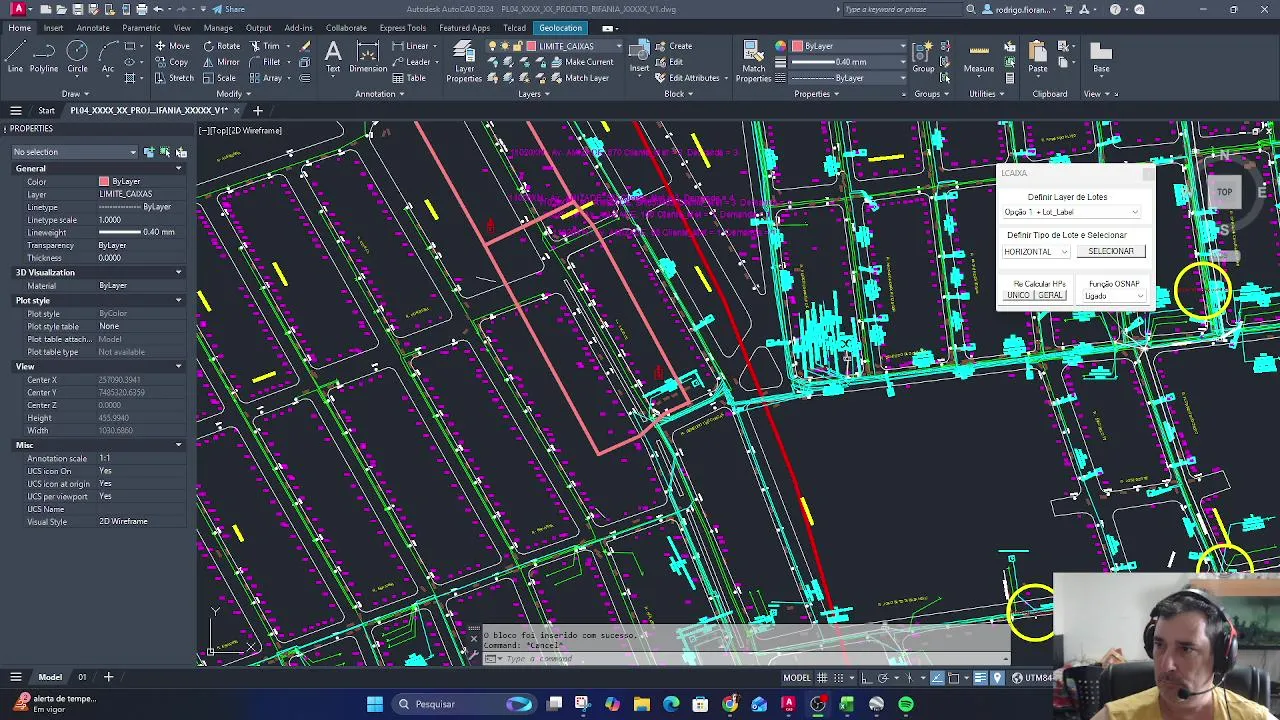Open the Windows Start menu

click(x=375, y=704)
